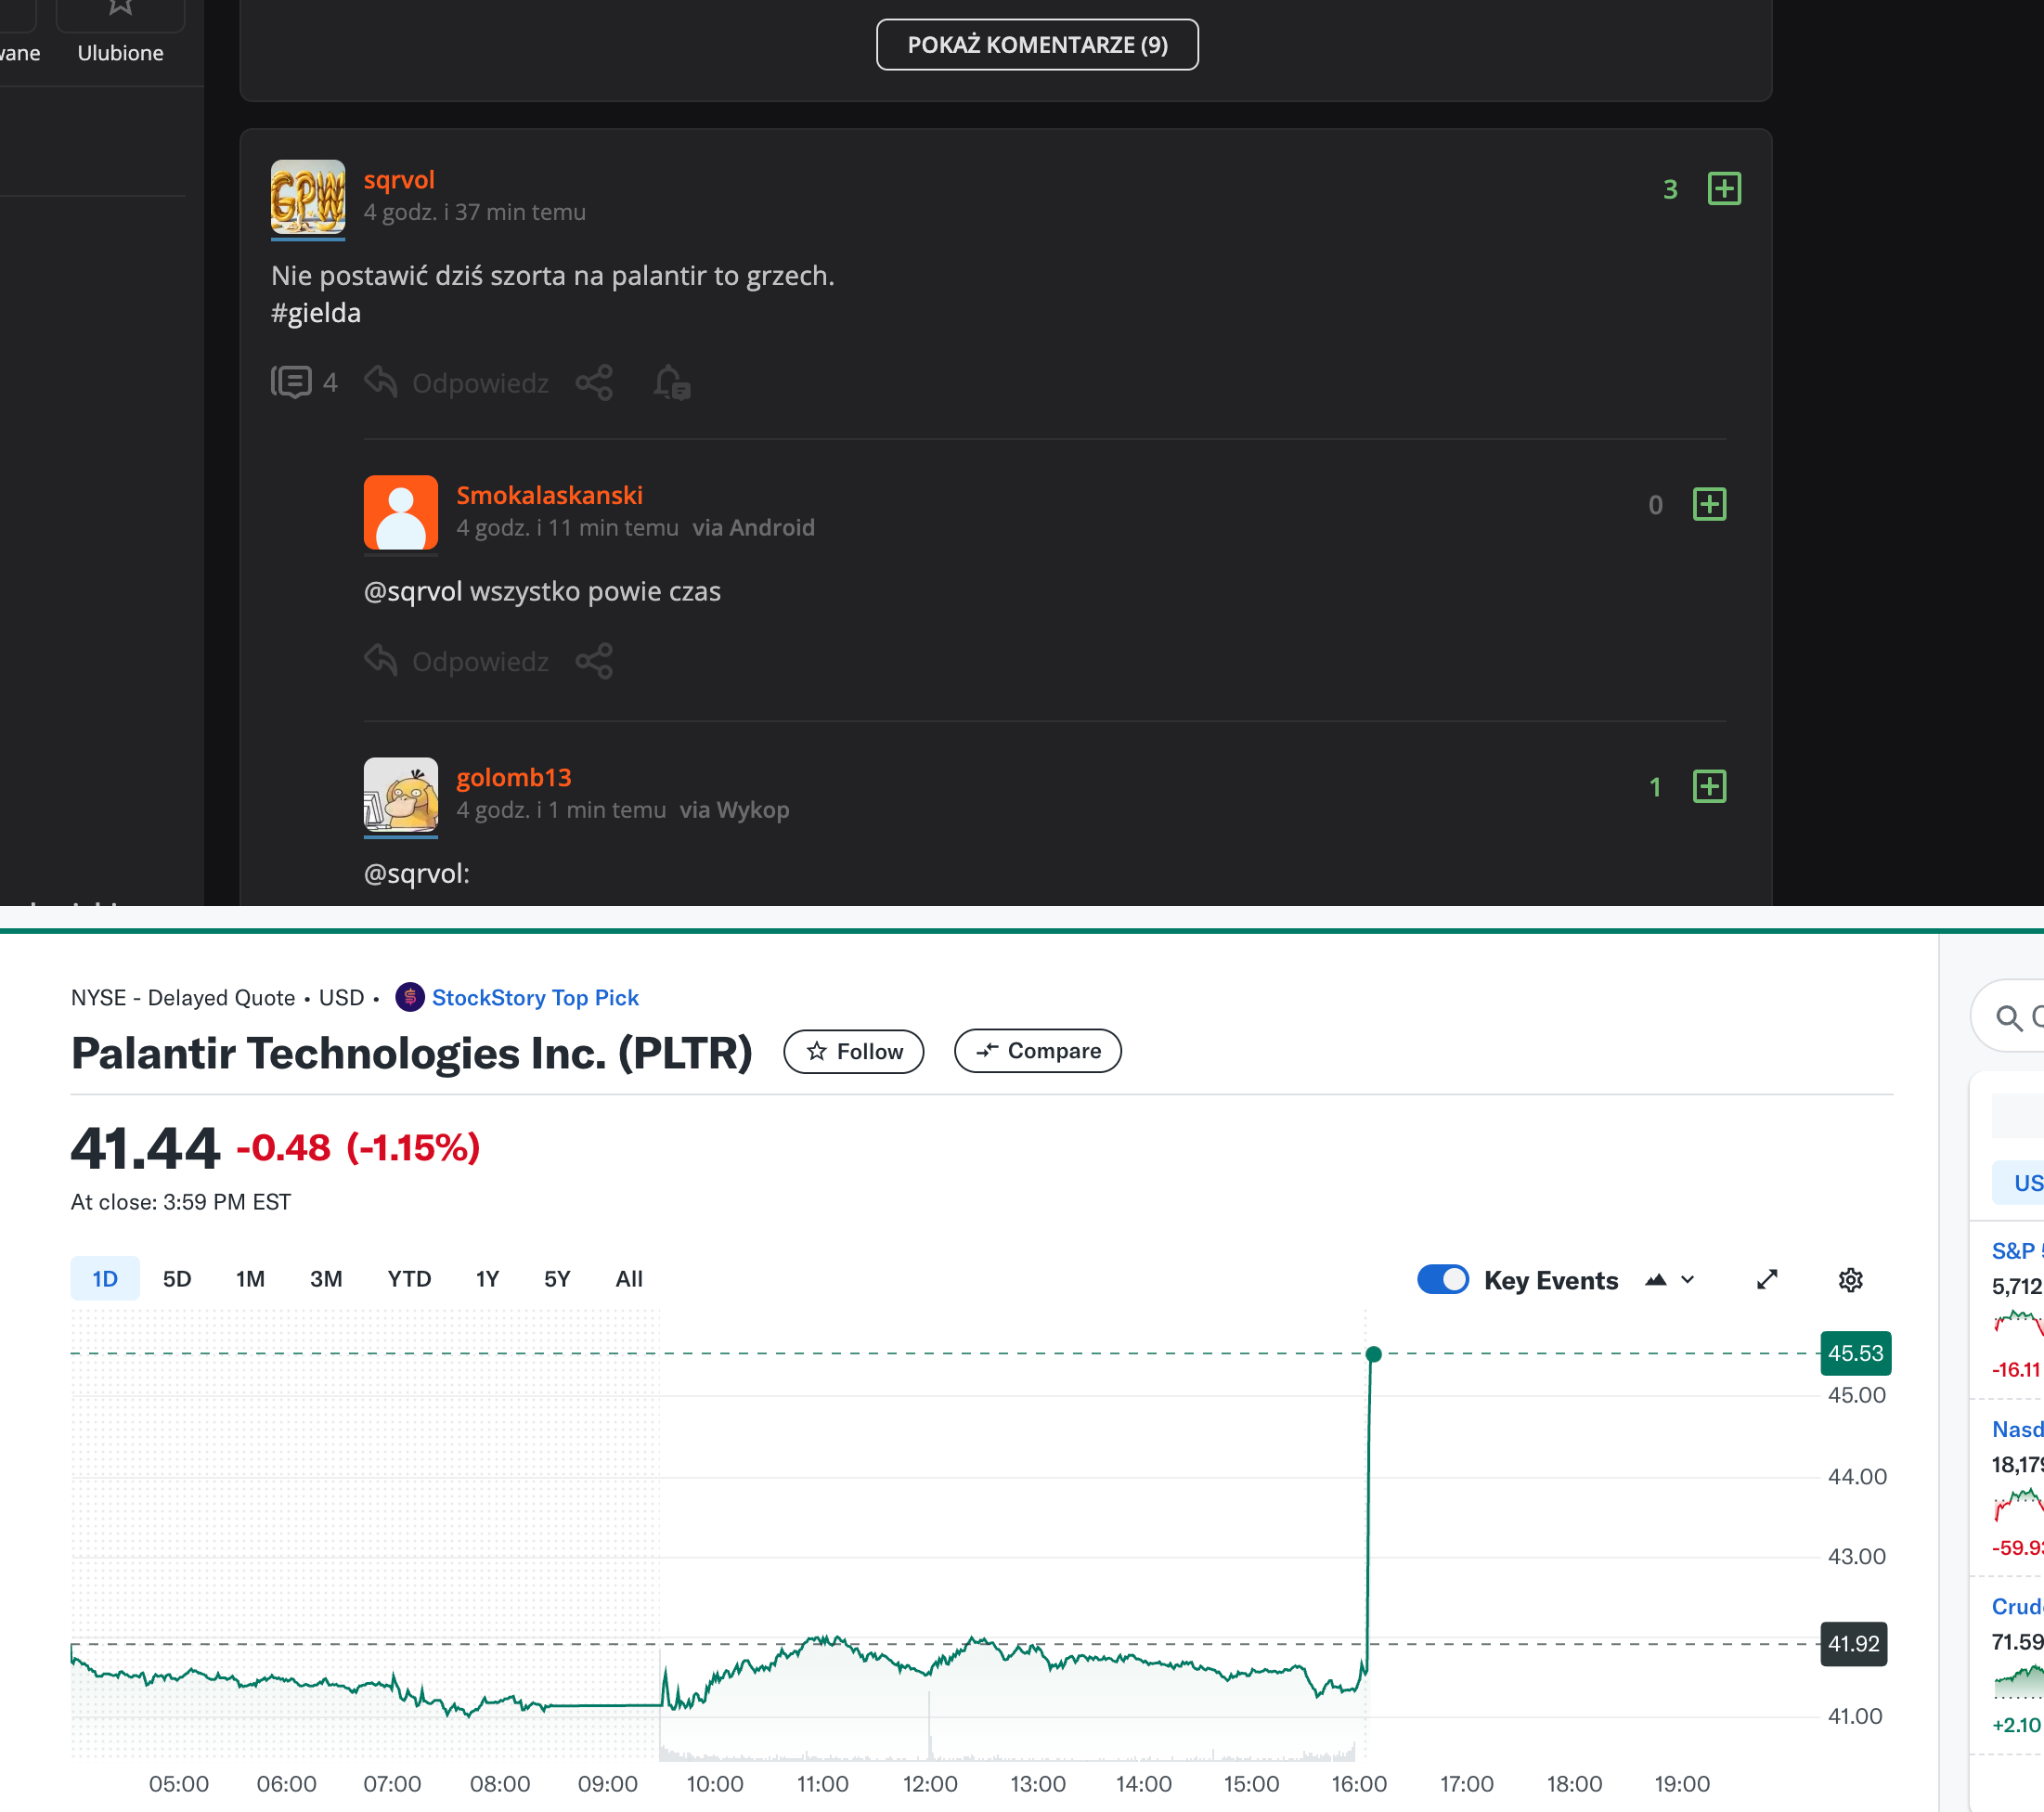This screenshot has height=1812, width=2044.
Task: Switch to the 1Y chart range
Action: pyautogui.click(x=487, y=1278)
